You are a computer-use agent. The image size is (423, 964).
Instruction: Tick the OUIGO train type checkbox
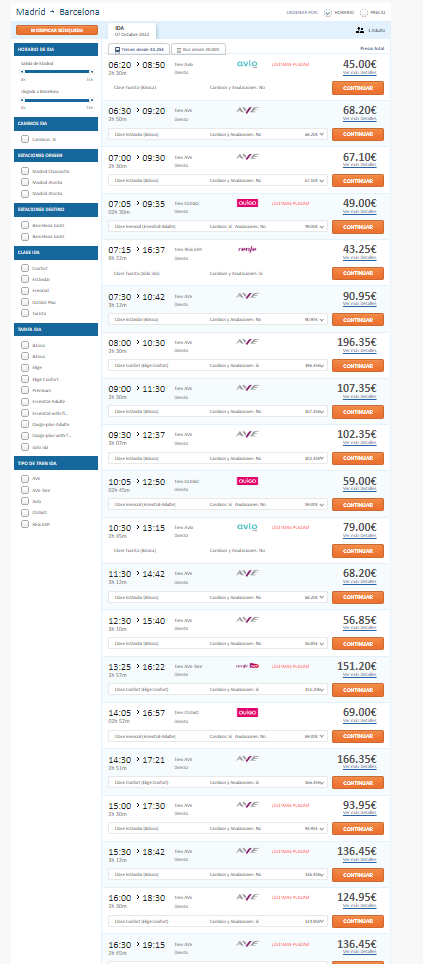click(x=25, y=512)
